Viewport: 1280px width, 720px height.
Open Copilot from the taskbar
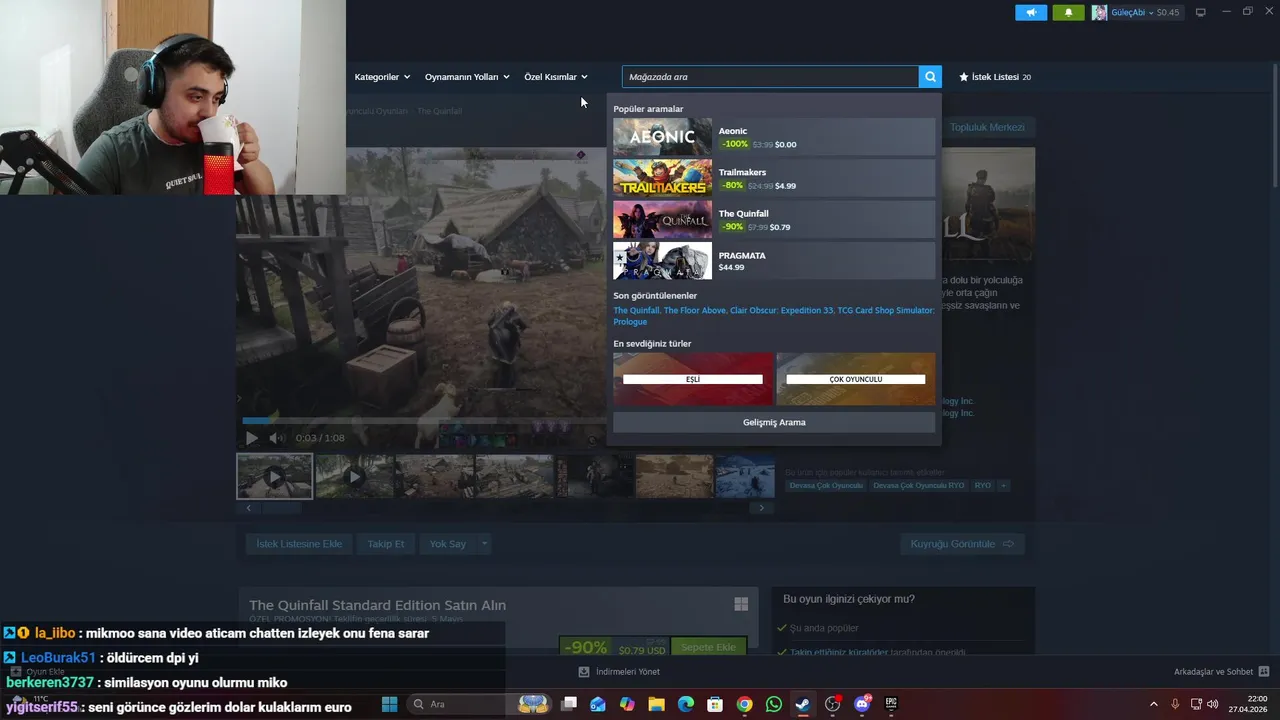click(627, 704)
